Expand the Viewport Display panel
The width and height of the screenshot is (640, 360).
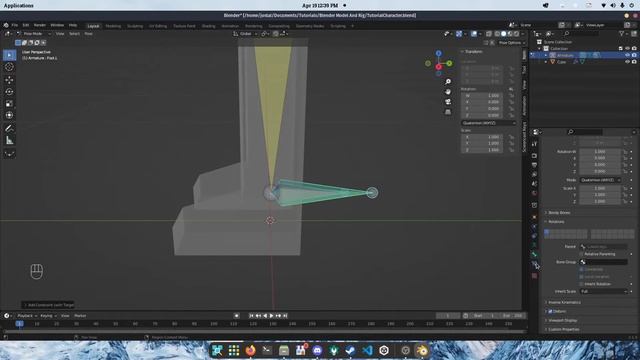(562, 320)
